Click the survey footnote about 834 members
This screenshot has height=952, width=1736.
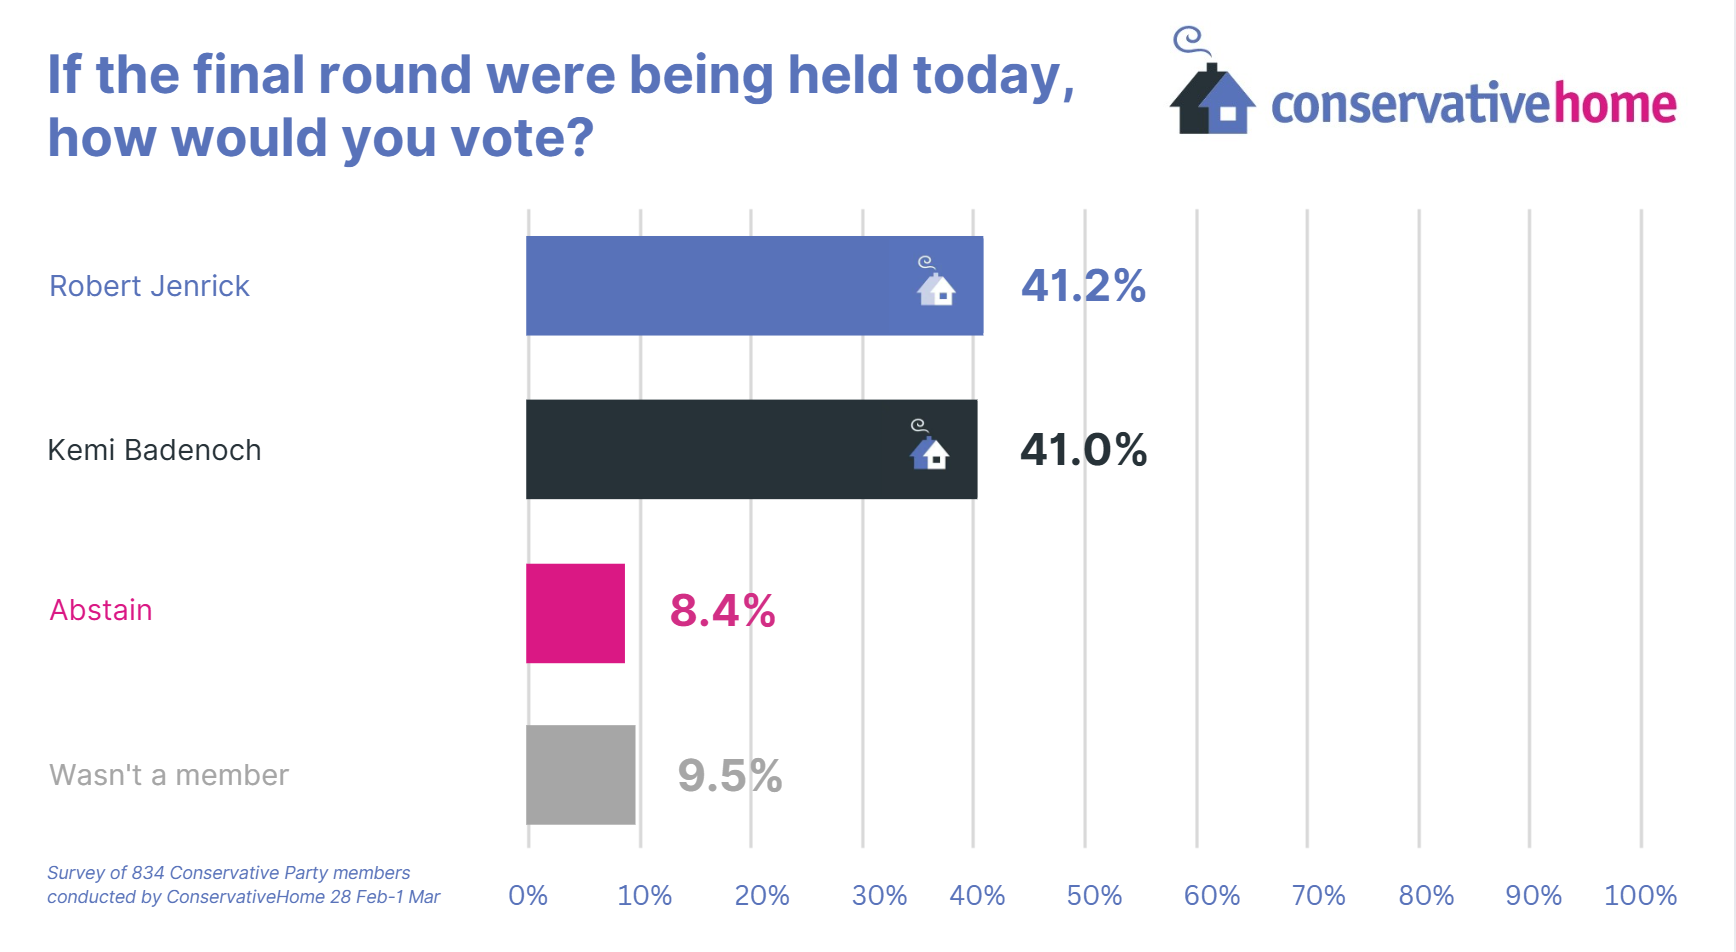point(243,885)
